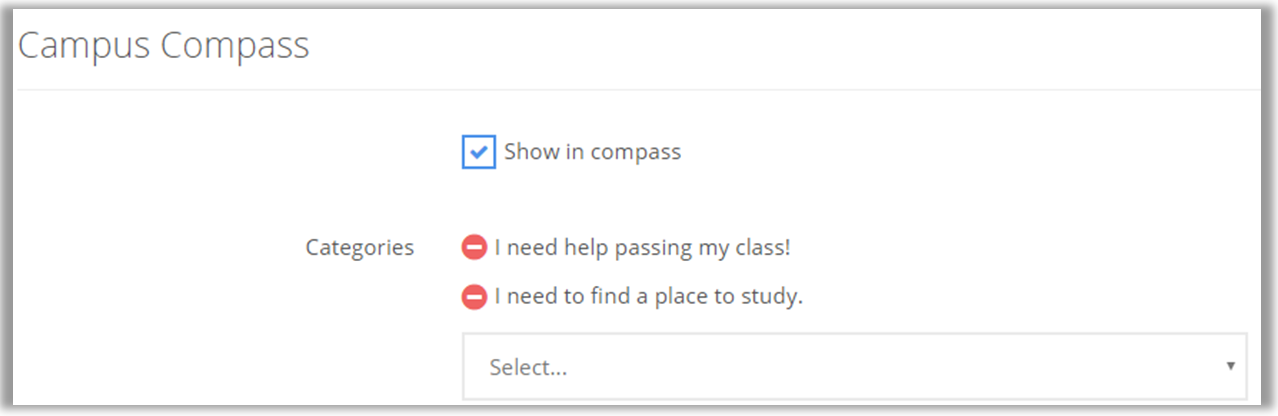Click the red minus icon beside the study place entry
The height and width of the screenshot is (416, 1278).
[x=474, y=297]
